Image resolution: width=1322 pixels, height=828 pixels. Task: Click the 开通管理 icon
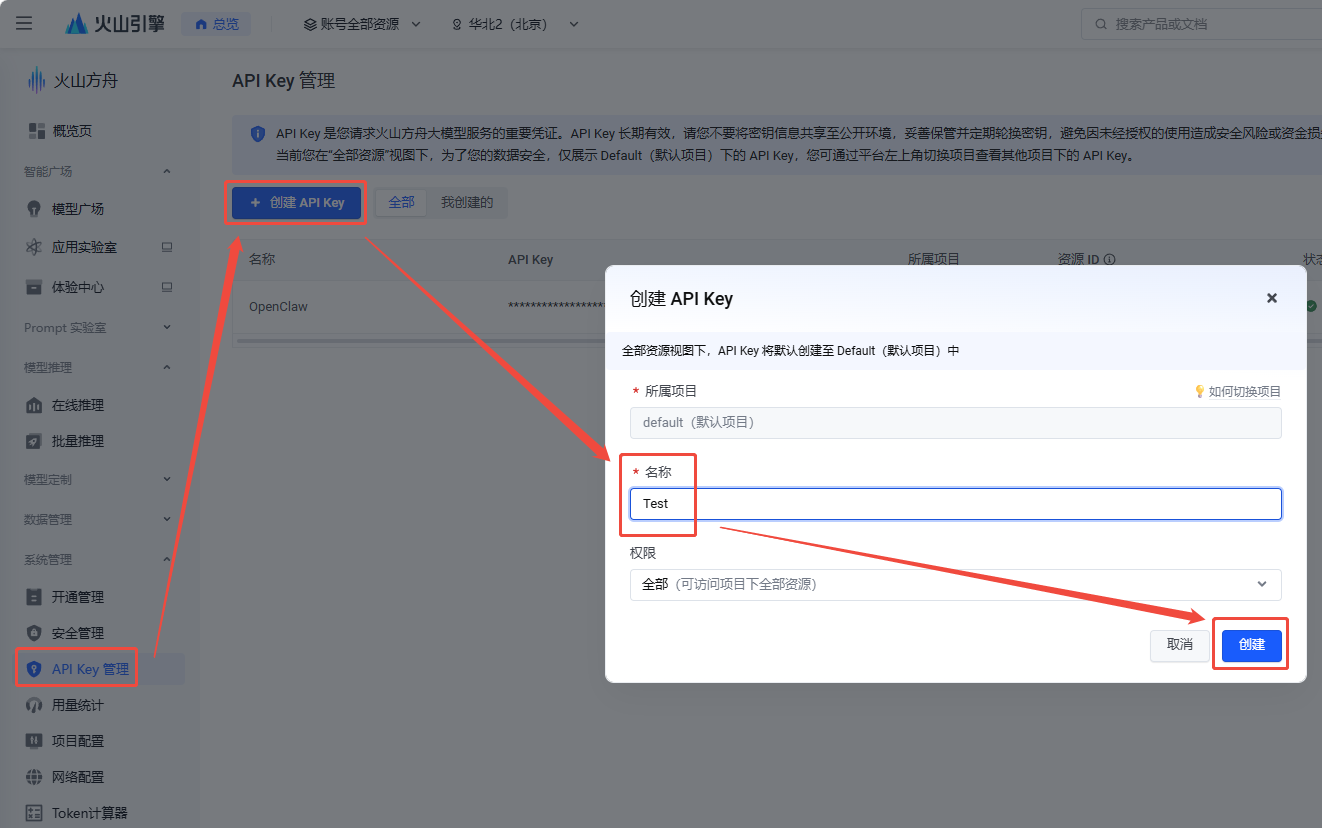tap(35, 597)
